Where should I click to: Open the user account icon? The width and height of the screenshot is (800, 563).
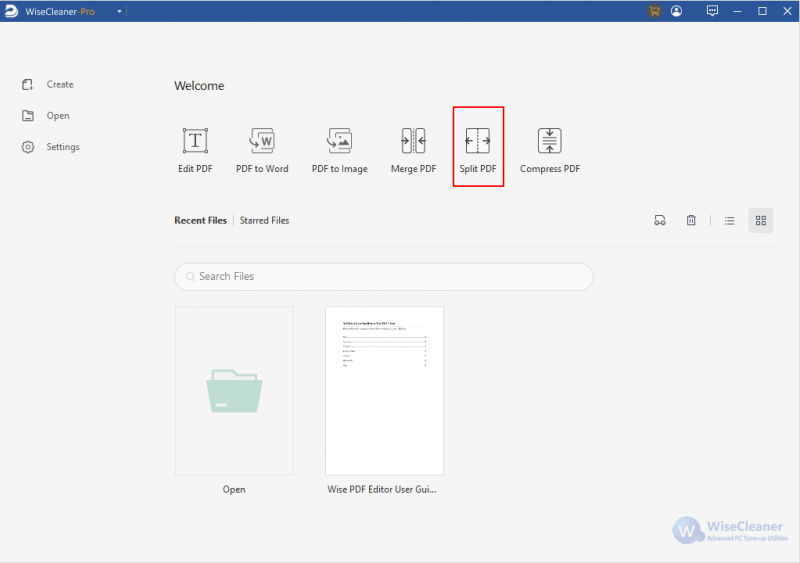pos(677,11)
